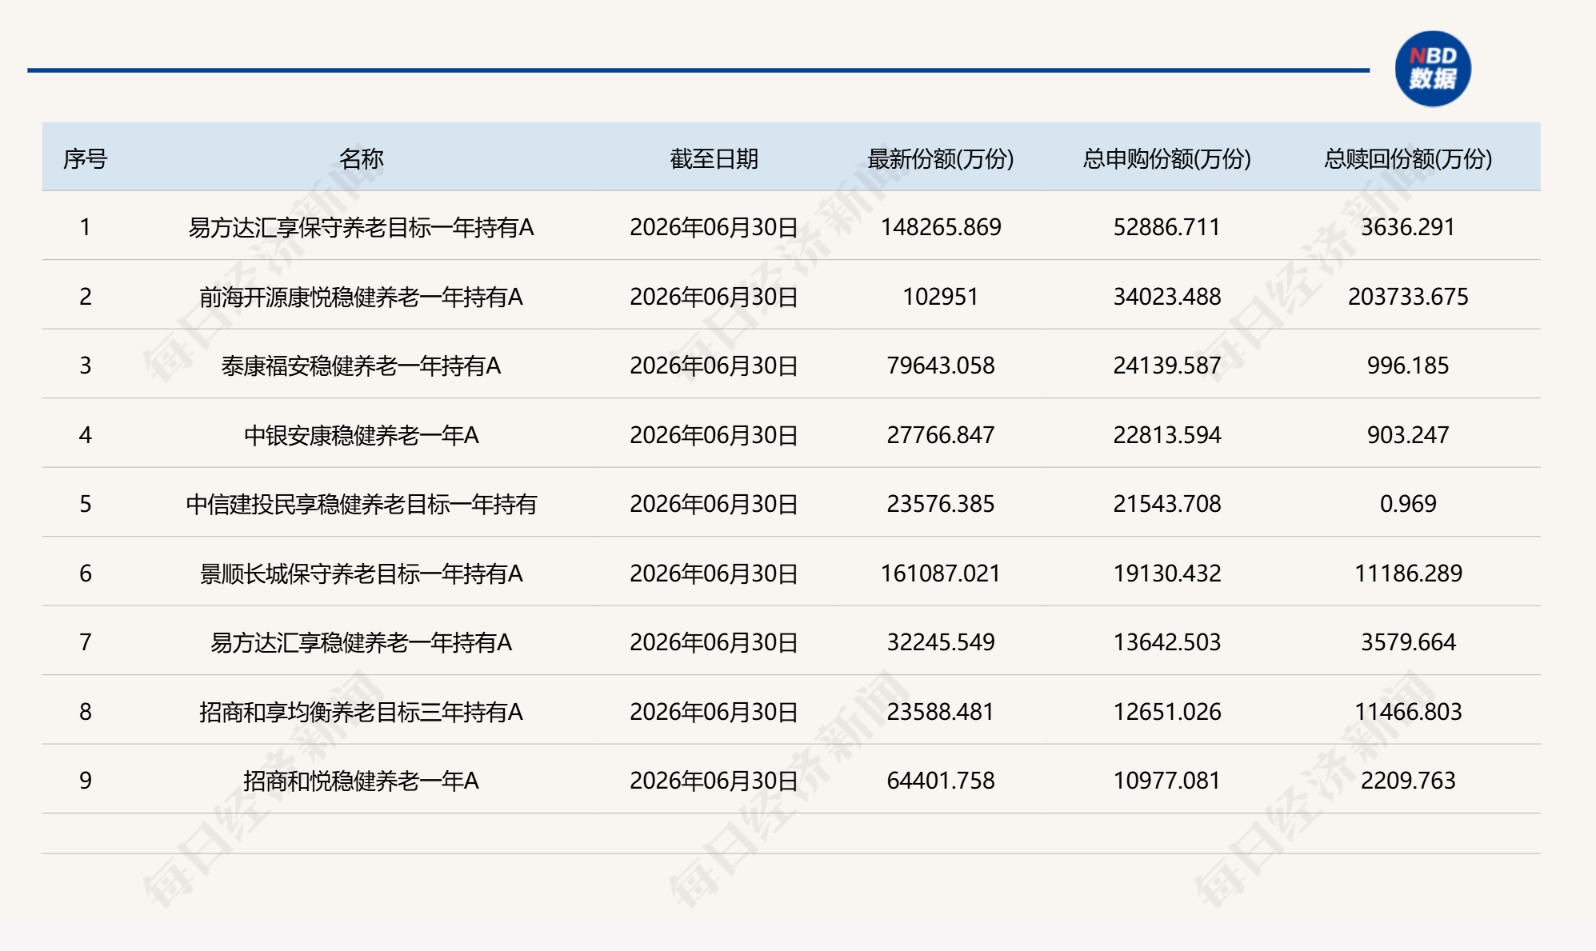
Task: Click subscription value 19130.432
Action: [x=1167, y=574]
